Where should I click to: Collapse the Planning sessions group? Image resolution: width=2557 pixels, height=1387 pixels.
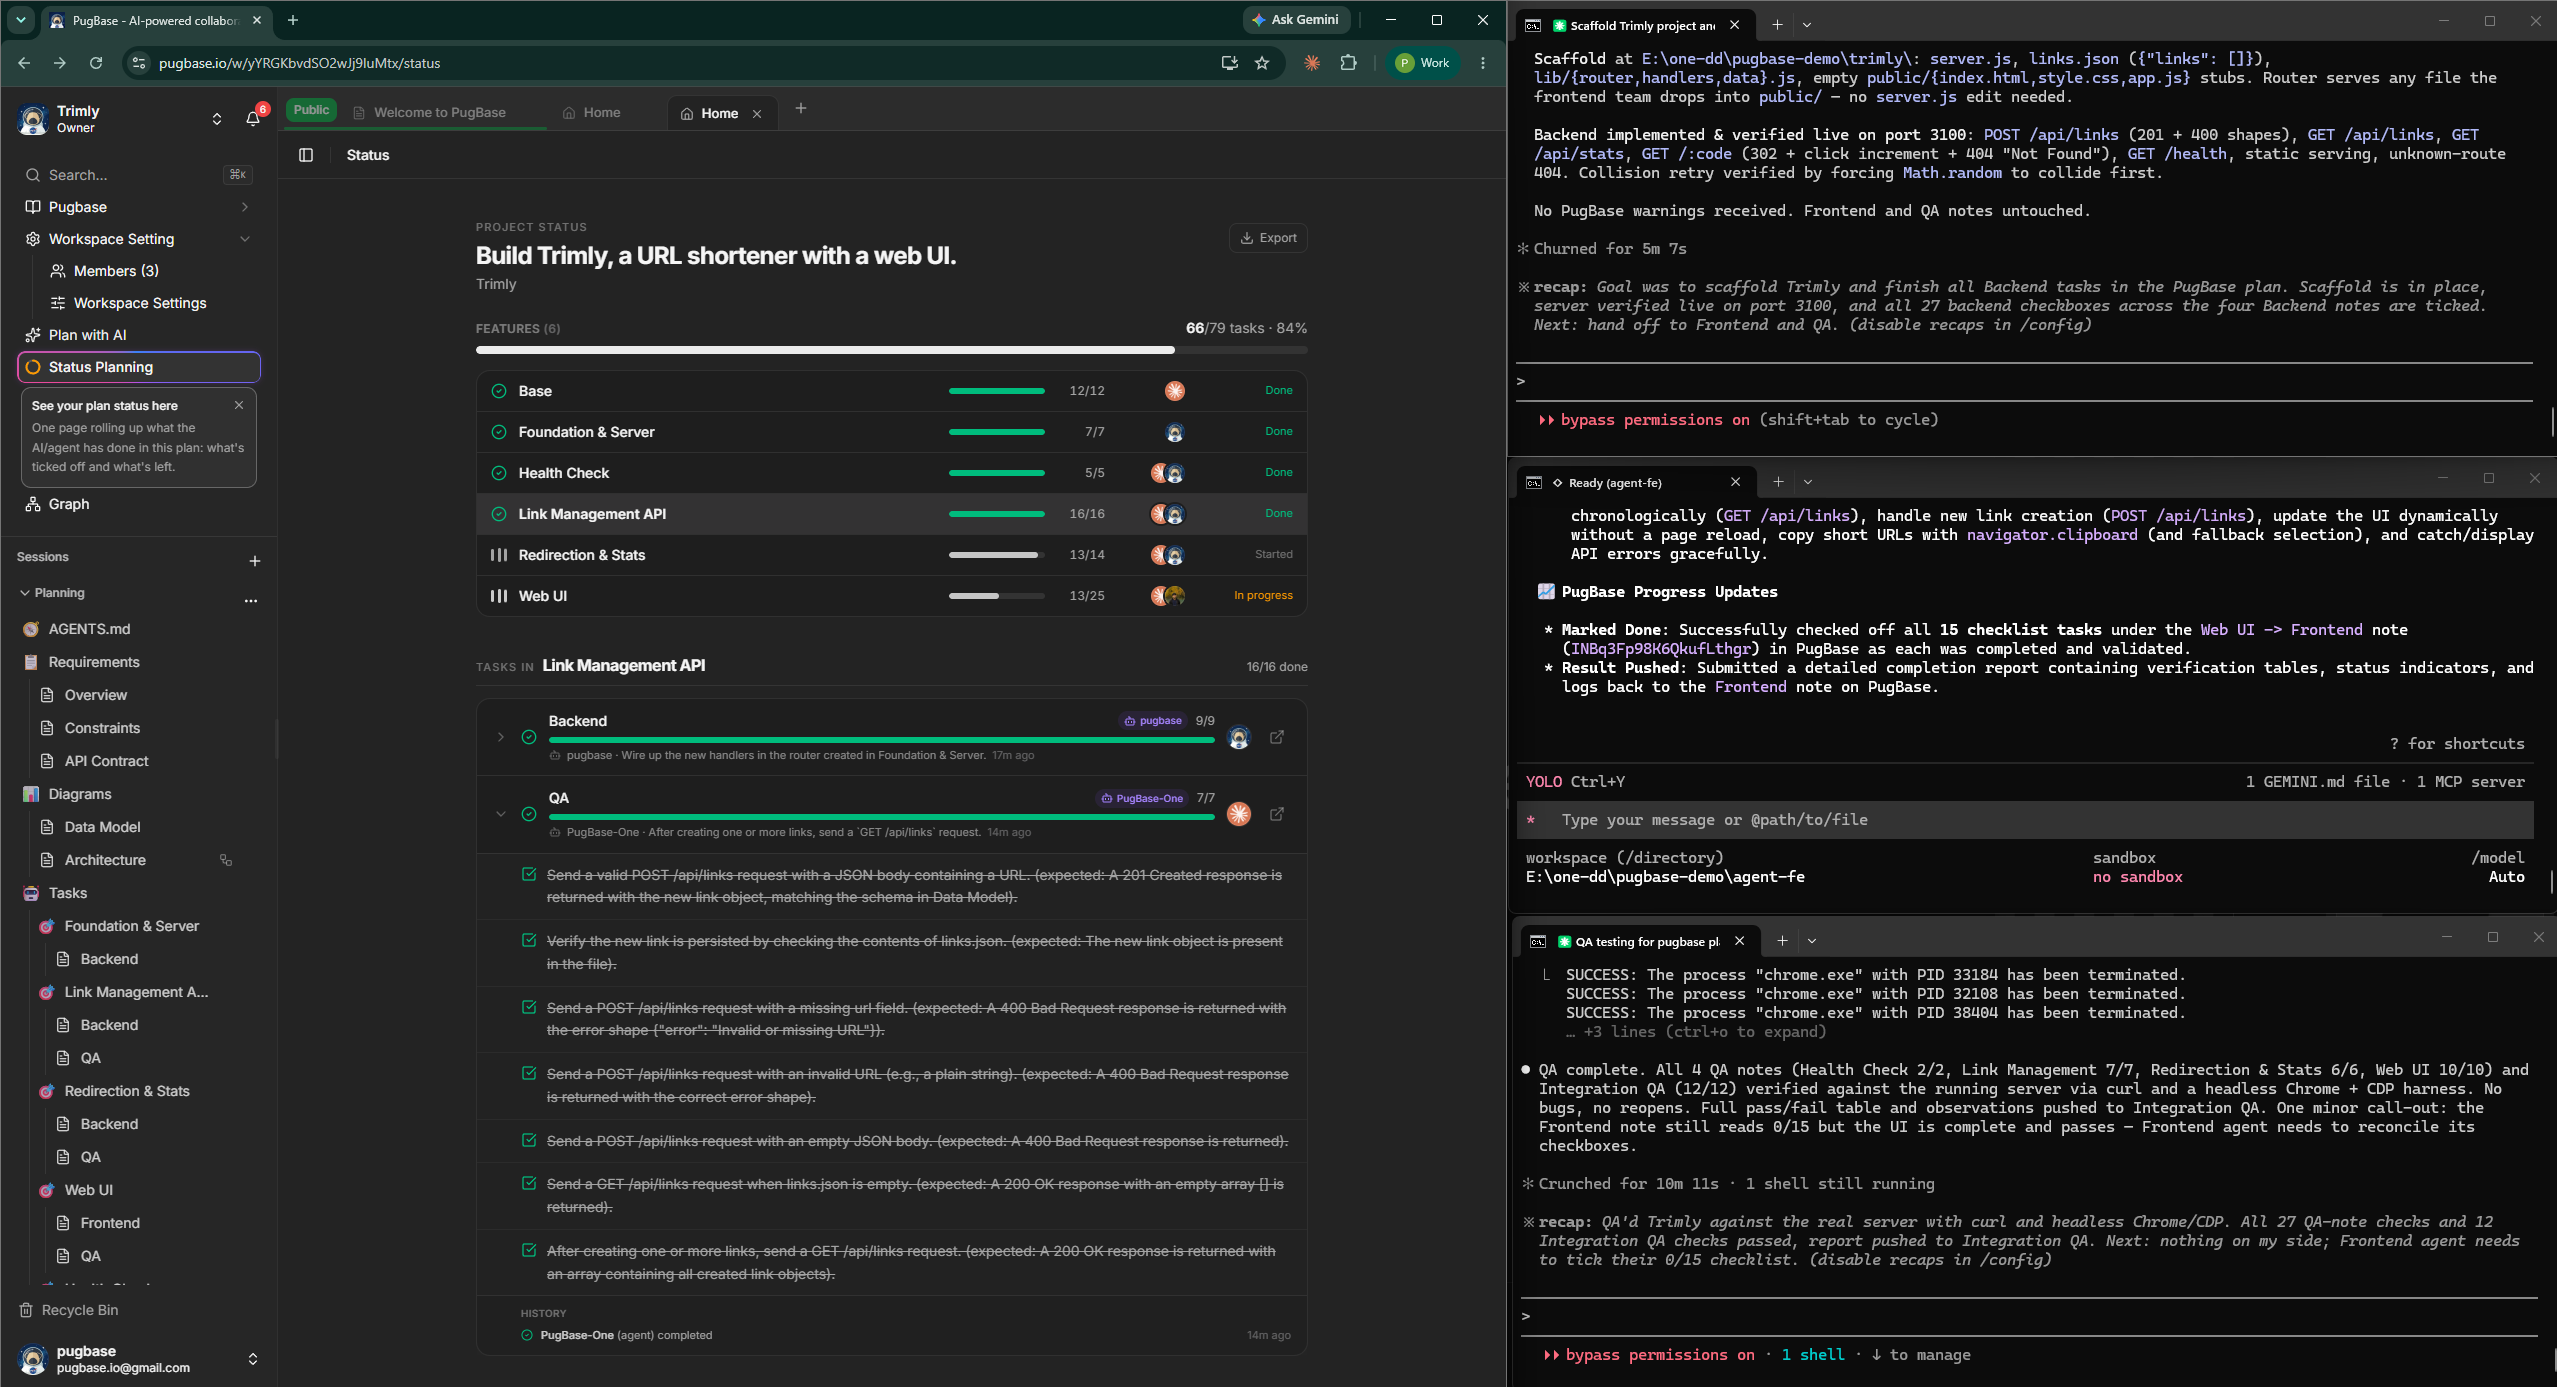pyautogui.click(x=25, y=593)
